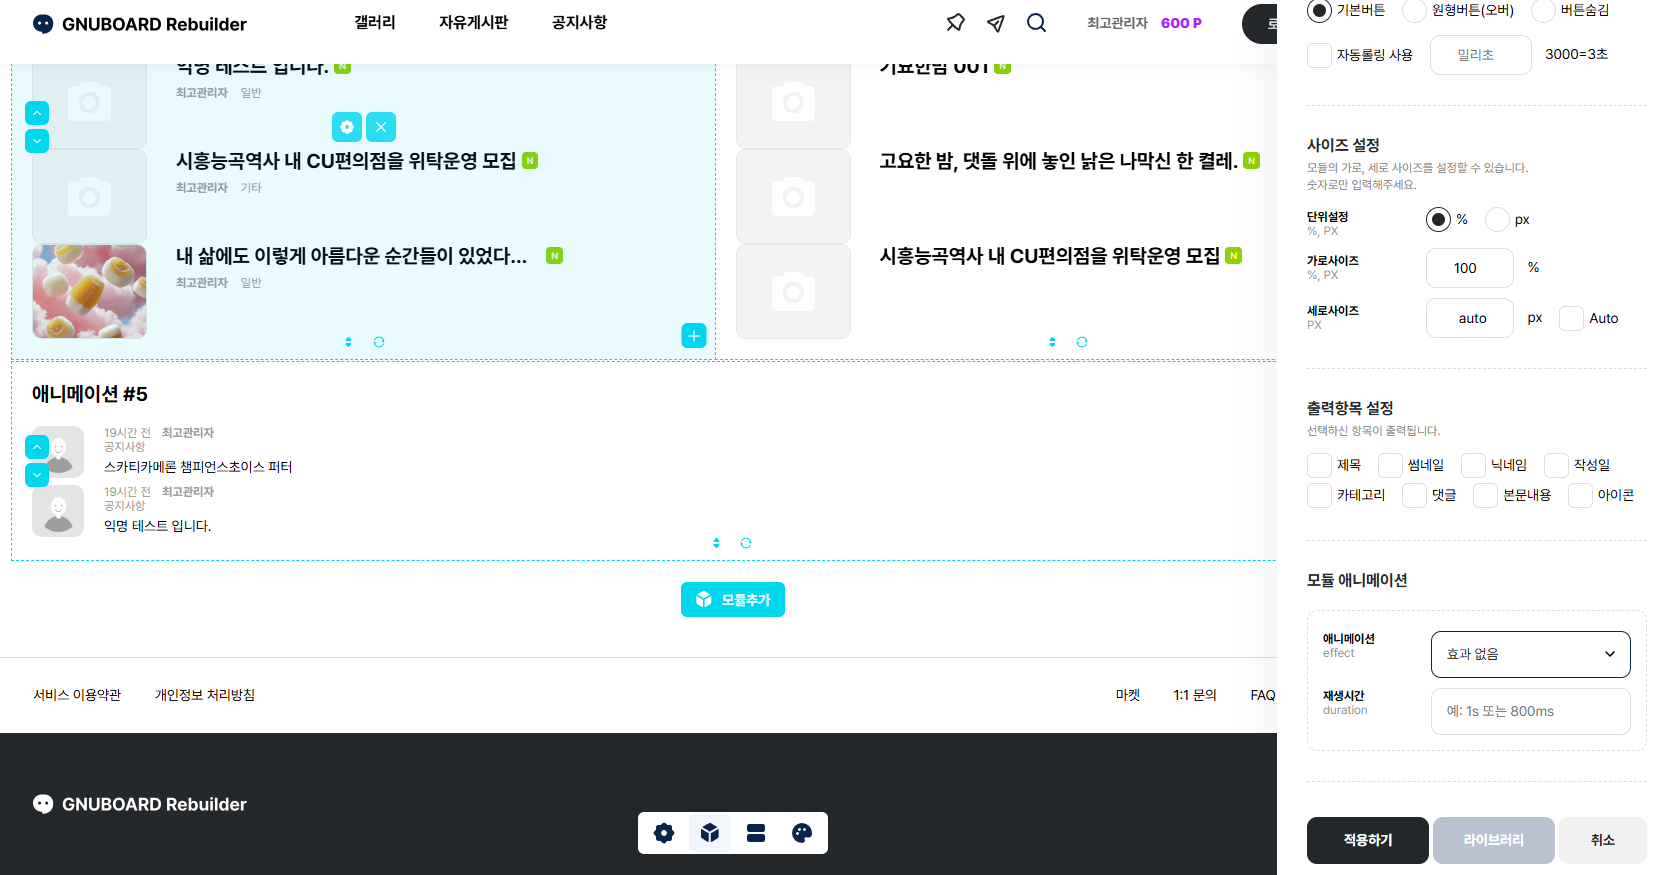Click the cyan X delete module button
The width and height of the screenshot is (1658, 875).
381,127
